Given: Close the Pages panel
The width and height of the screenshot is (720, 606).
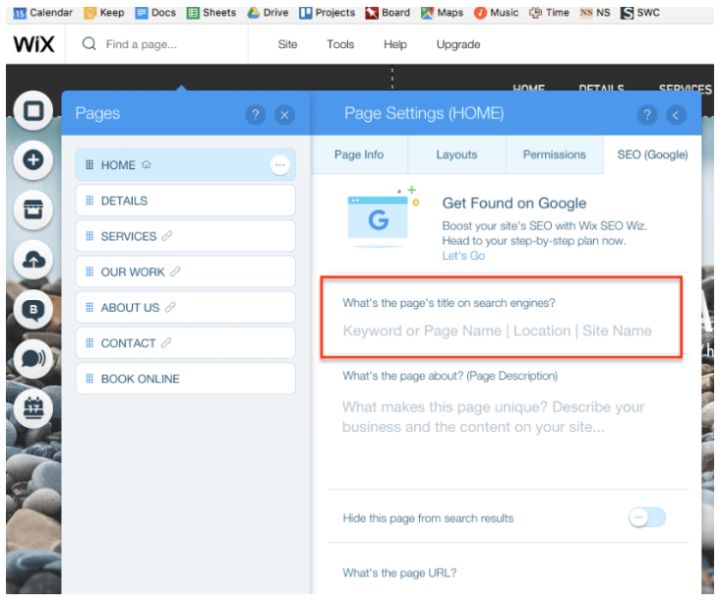Looking at the screenshot, I should coord(285,114).
